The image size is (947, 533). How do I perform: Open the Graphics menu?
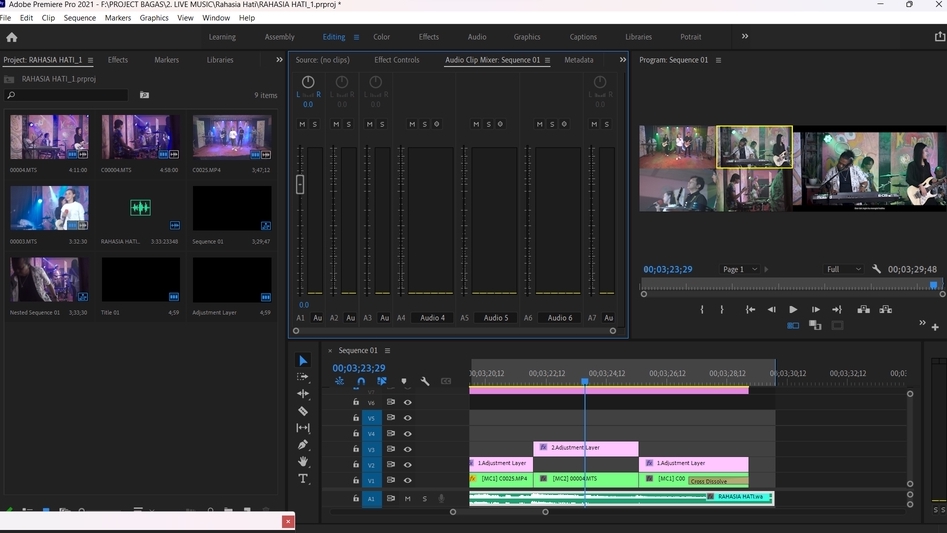(x=154, y=18)
